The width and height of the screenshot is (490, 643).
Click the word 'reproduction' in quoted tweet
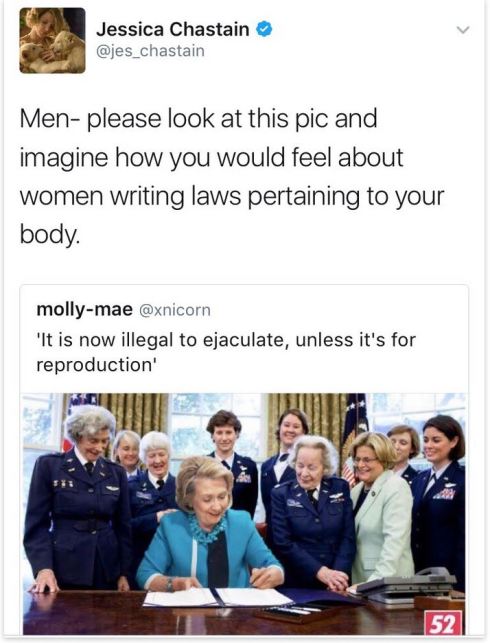(95, 365)
